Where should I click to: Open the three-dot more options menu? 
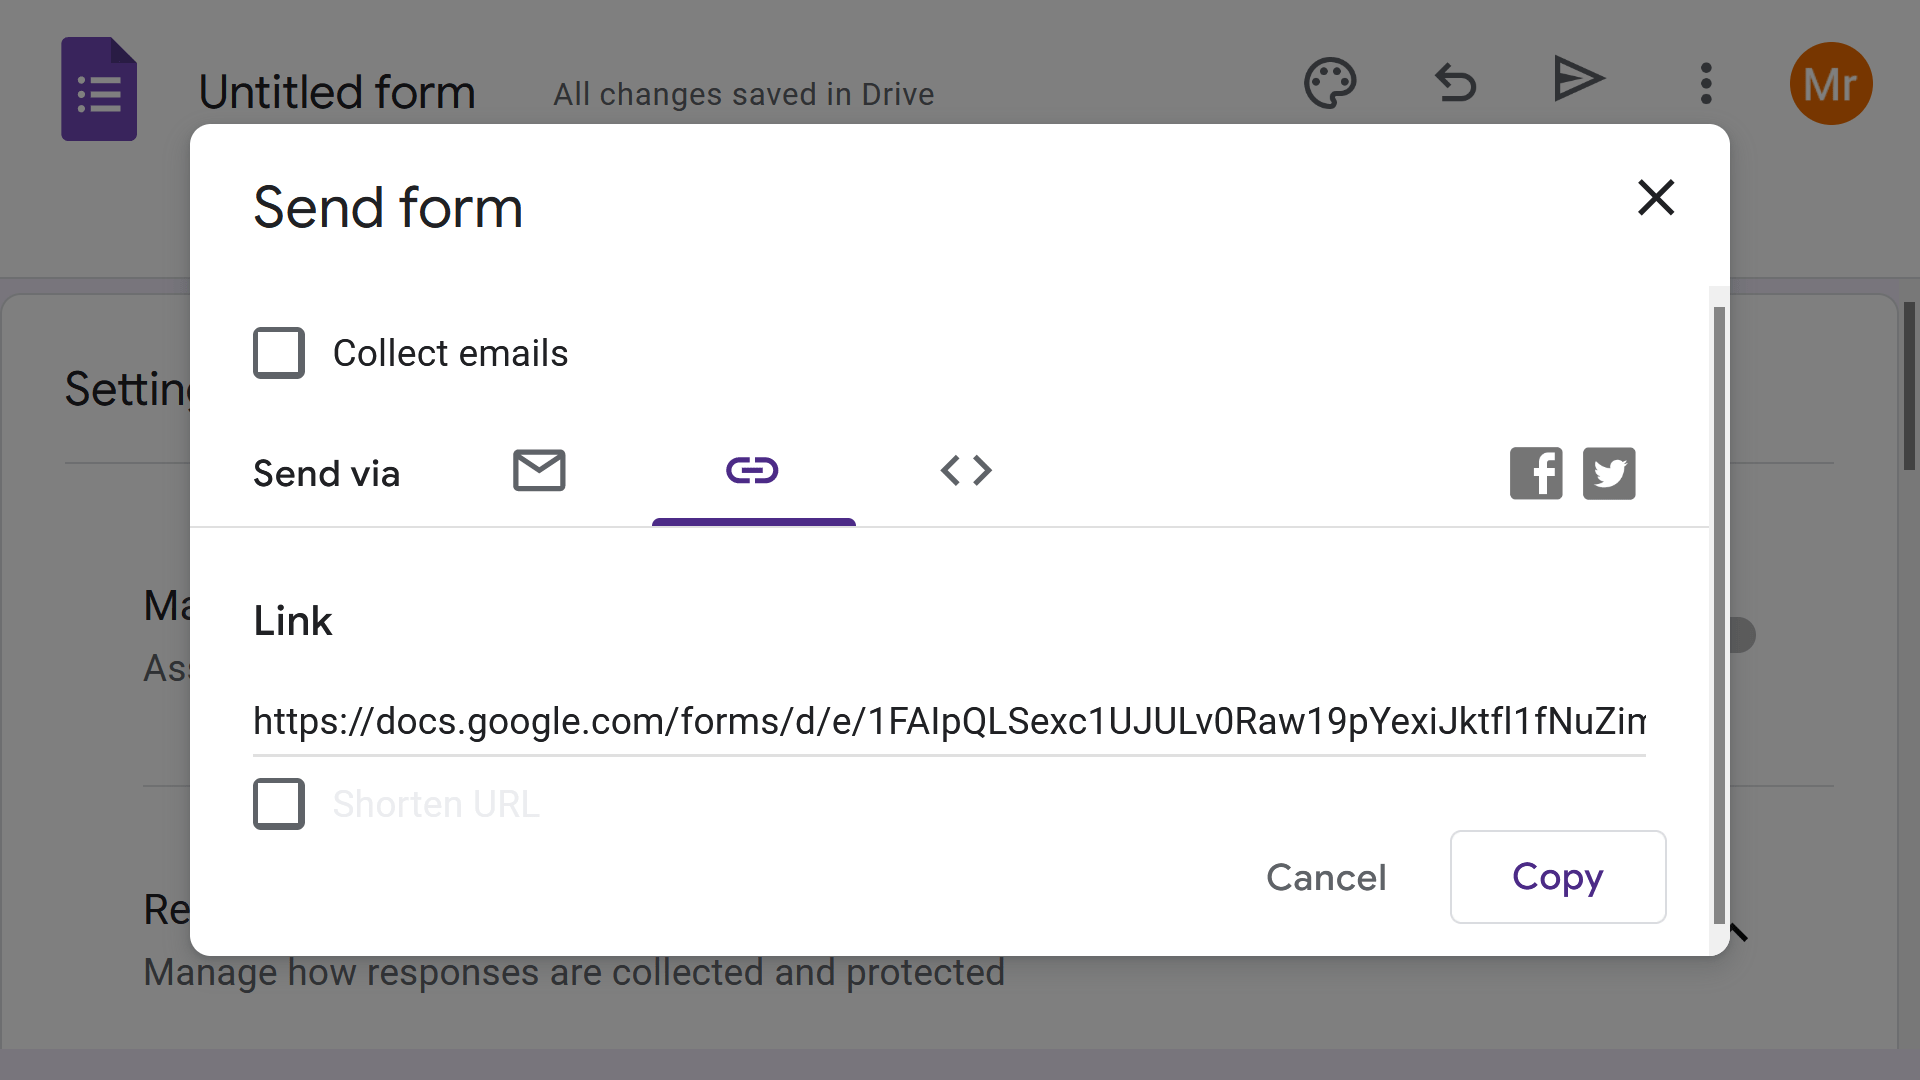pyautogui.click(x=1706, y=83)
